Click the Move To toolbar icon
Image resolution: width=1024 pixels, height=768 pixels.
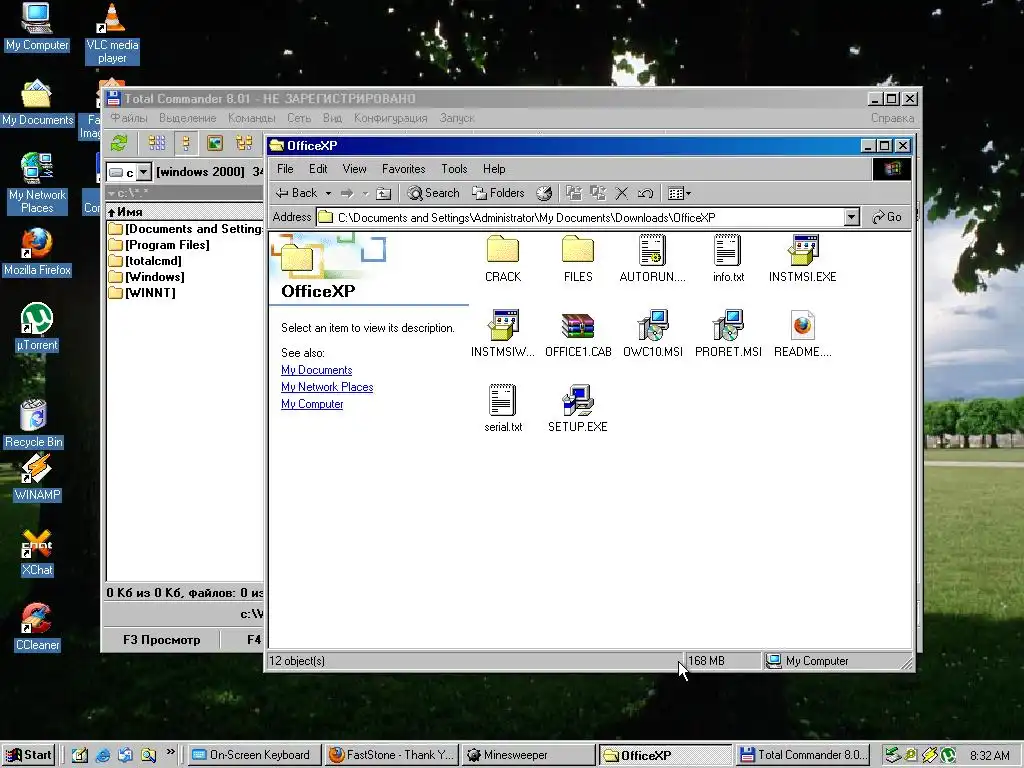(x=574, y=193)
